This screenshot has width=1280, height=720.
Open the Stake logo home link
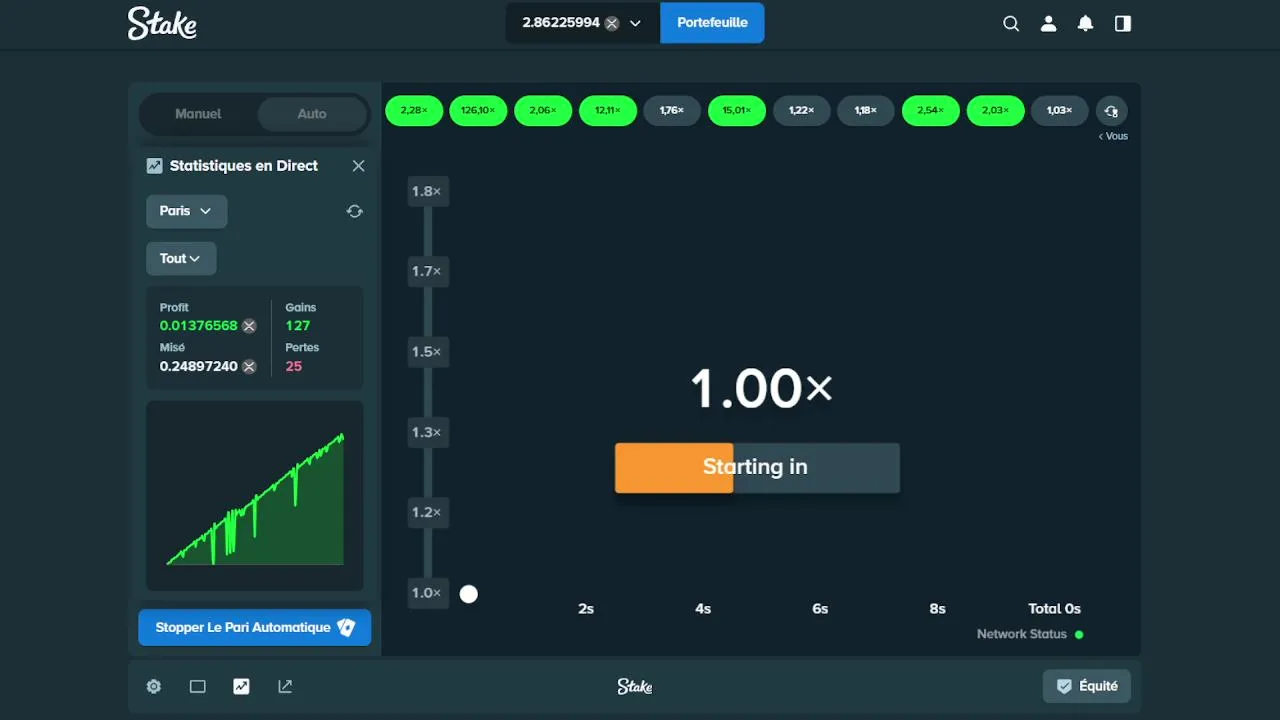pyautogui.click(x=162, y=23)
